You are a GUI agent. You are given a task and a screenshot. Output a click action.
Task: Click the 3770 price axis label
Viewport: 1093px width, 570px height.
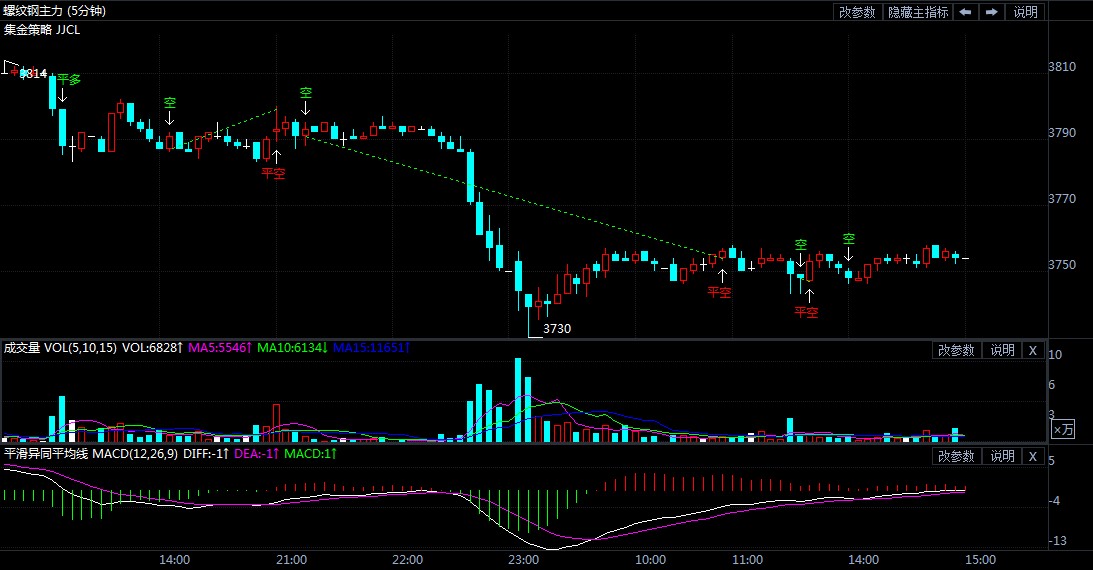1062,199
